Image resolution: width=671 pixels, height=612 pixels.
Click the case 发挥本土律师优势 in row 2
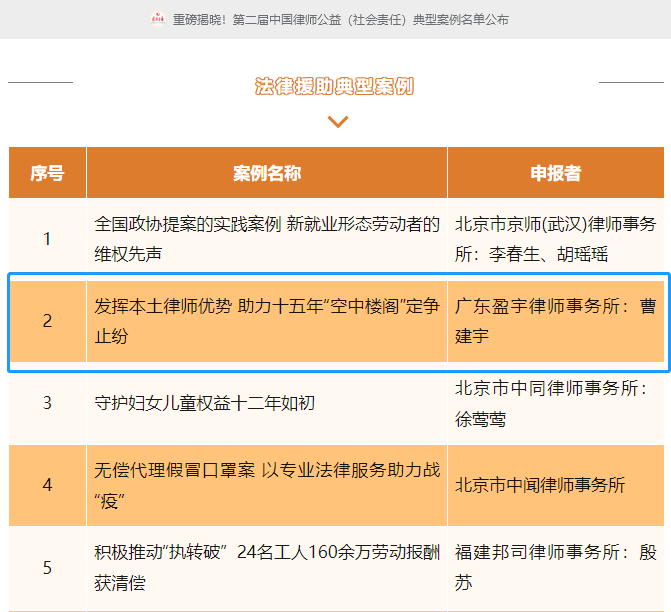click(x=267, y=321)
